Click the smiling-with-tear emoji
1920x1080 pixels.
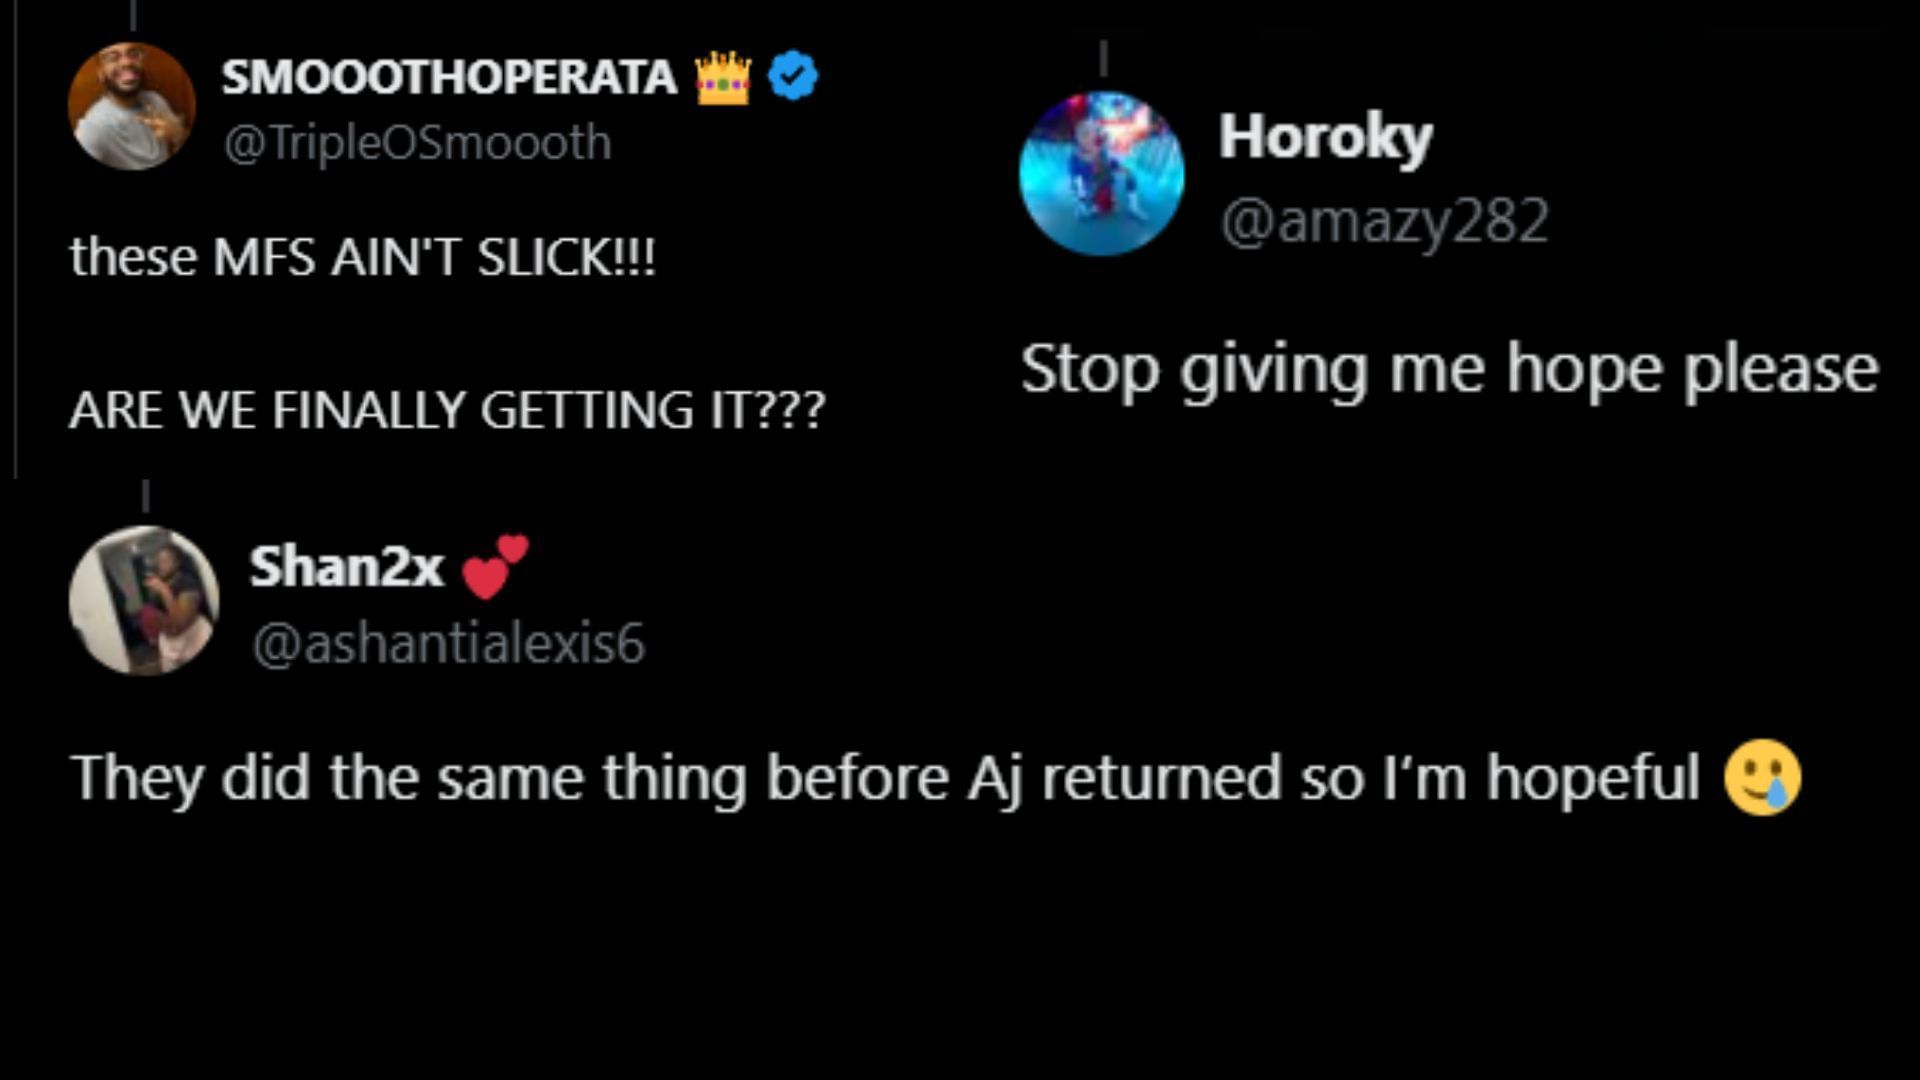coord(1762,778)
